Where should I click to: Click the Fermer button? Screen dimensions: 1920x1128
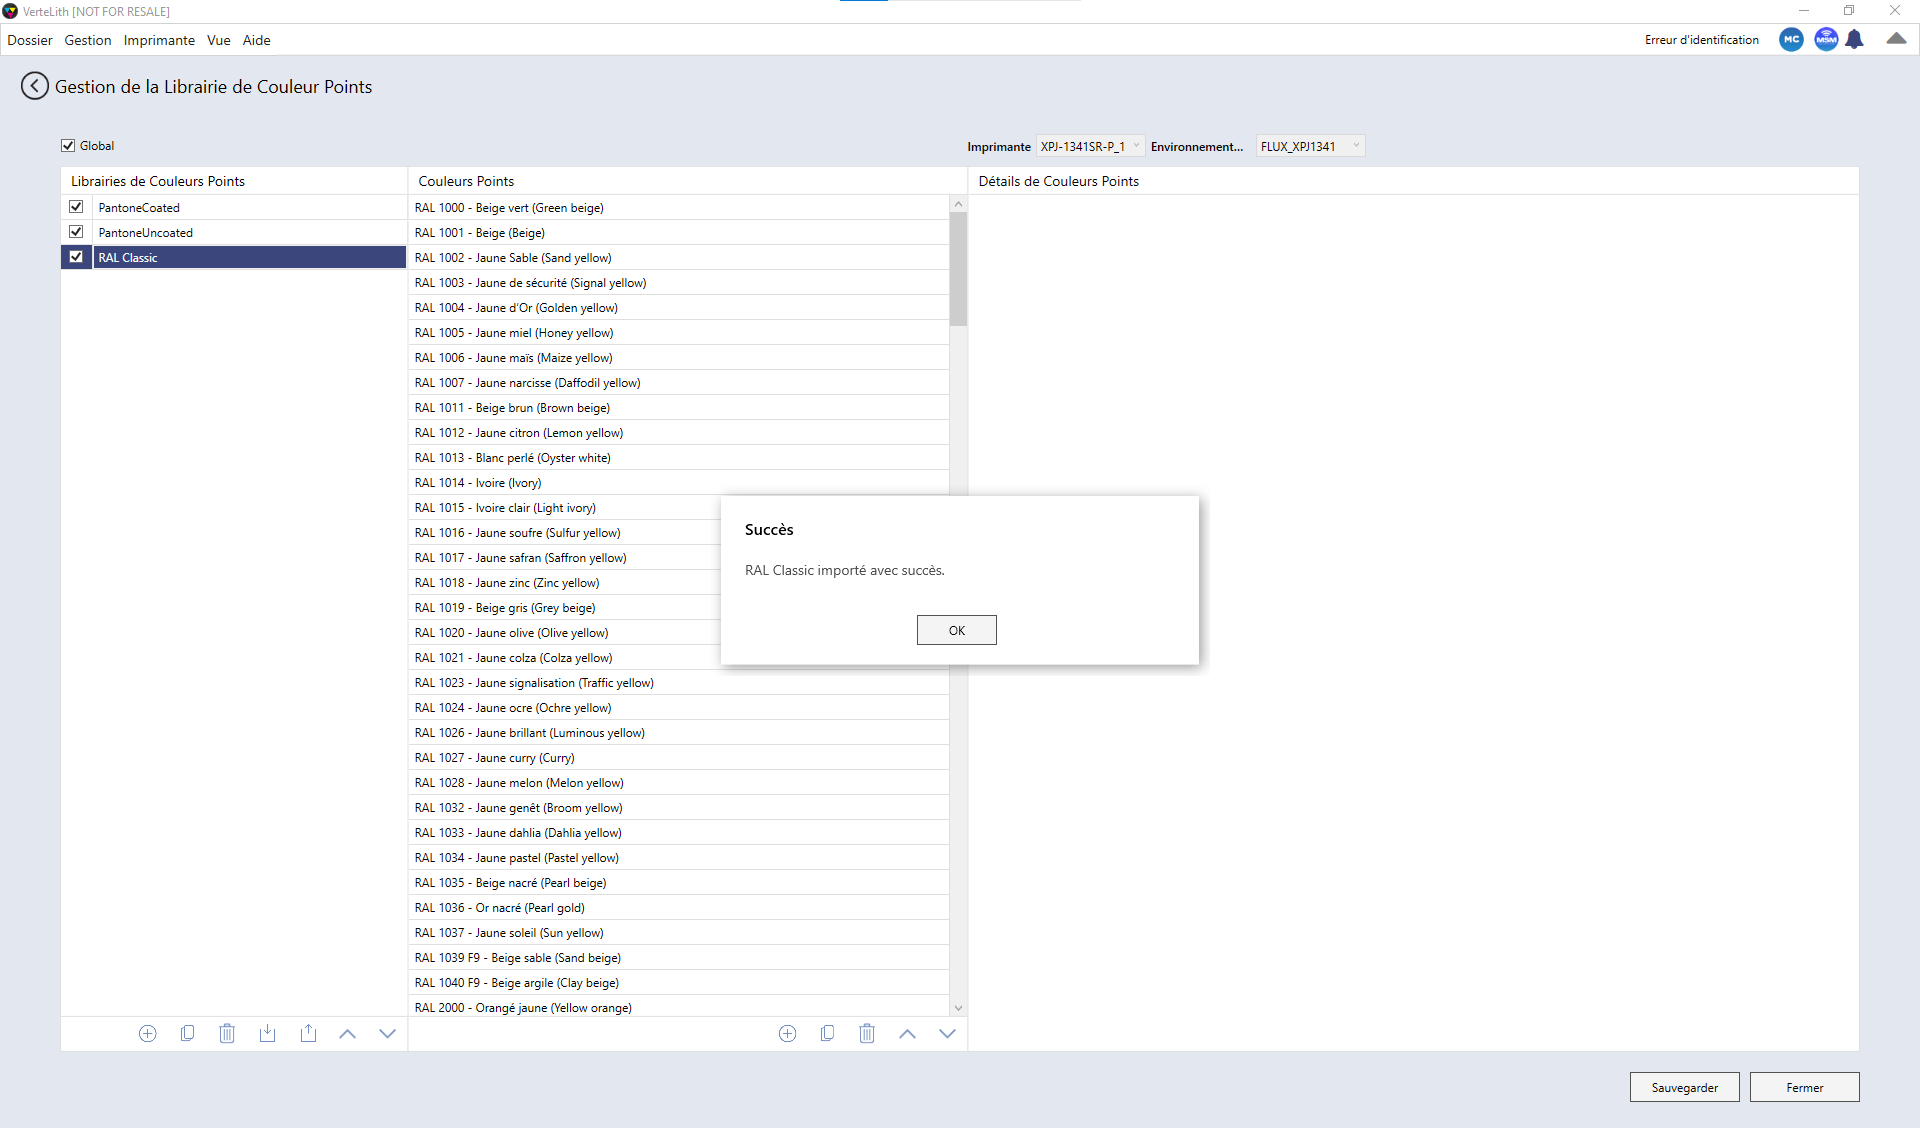[x=1804, y=1087]
